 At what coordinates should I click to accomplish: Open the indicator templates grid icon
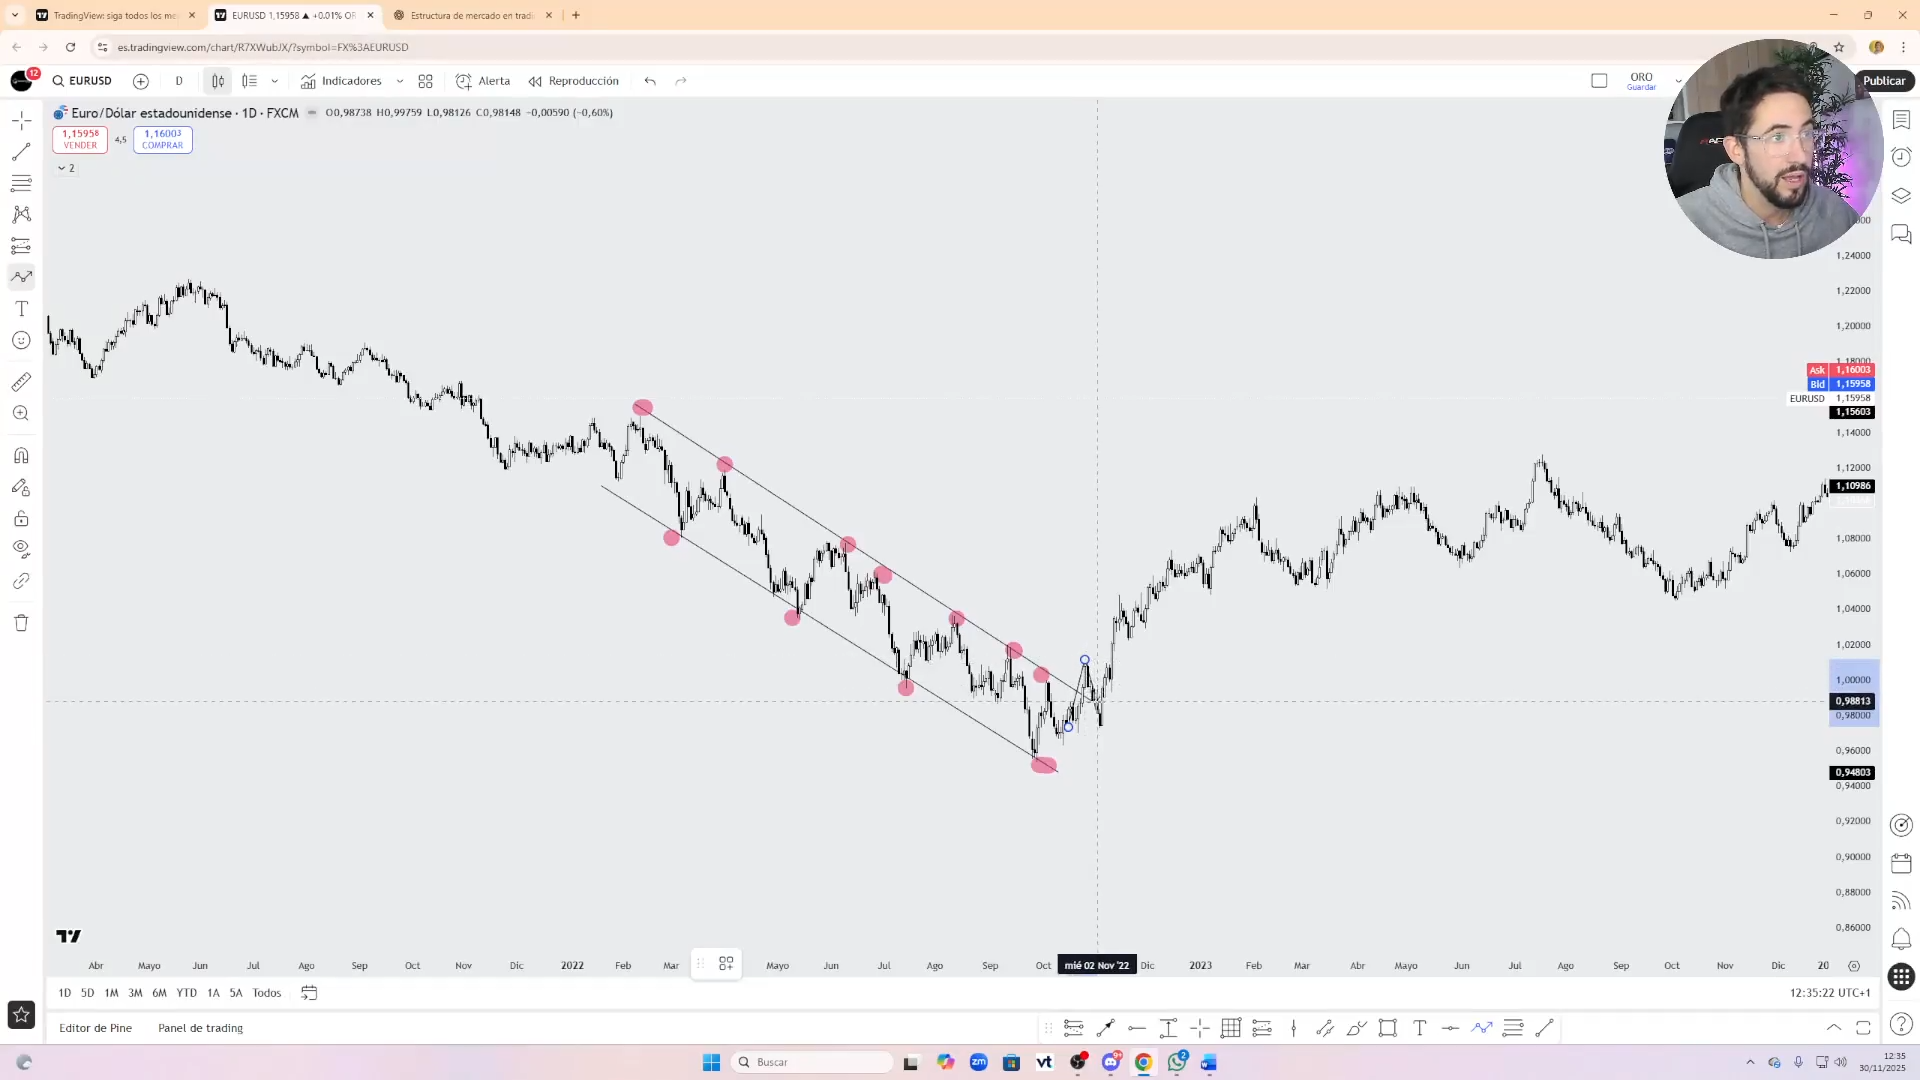(426, 81)
